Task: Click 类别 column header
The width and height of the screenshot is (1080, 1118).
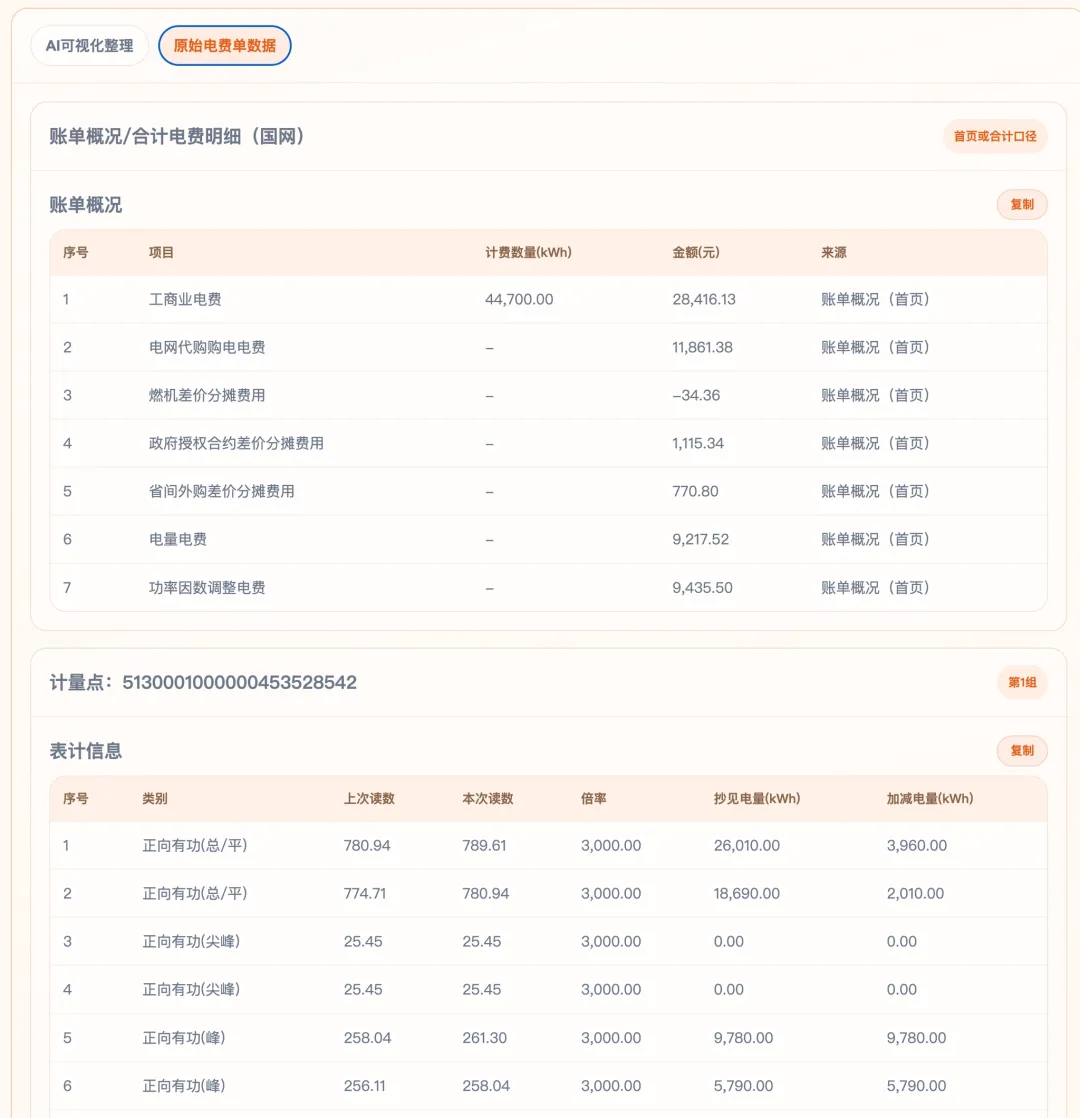Action: [155, 799]
